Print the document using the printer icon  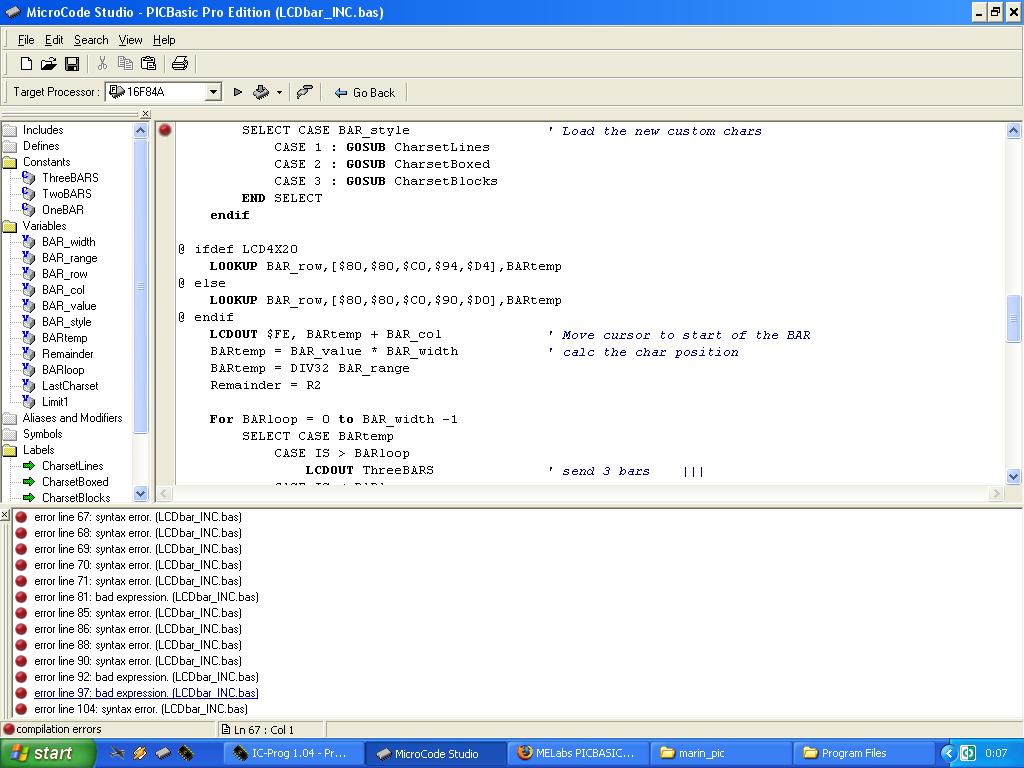point(180,64)
